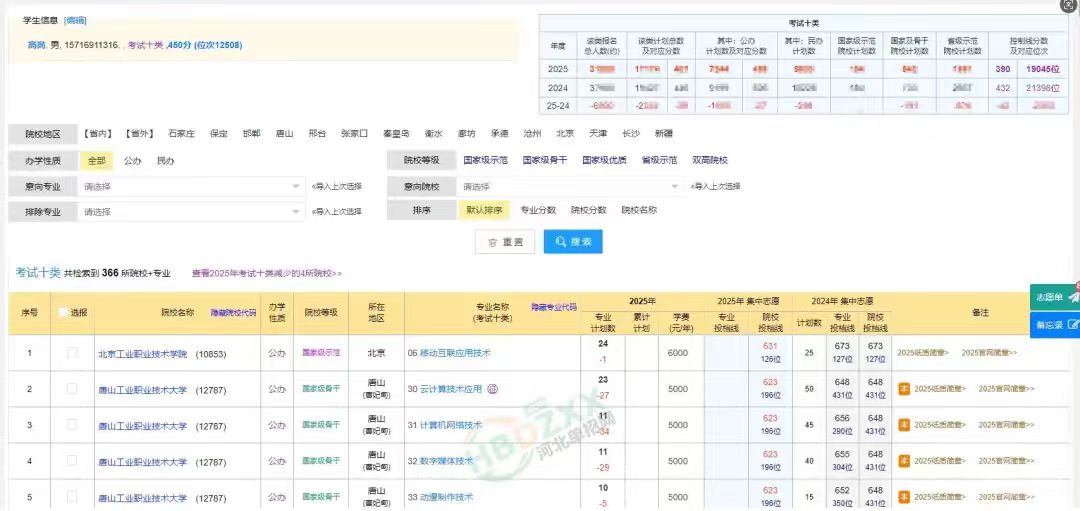
Task: Tick the checkbox in 动漫制作技术 row
Action: [x=72, y=497]
